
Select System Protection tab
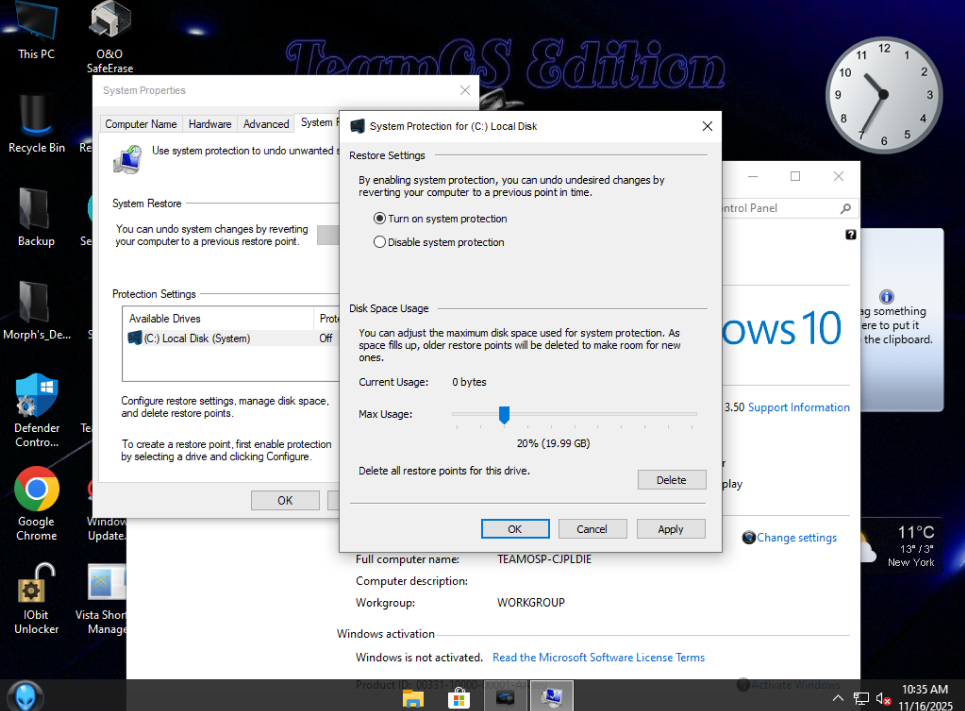[318, 123]
